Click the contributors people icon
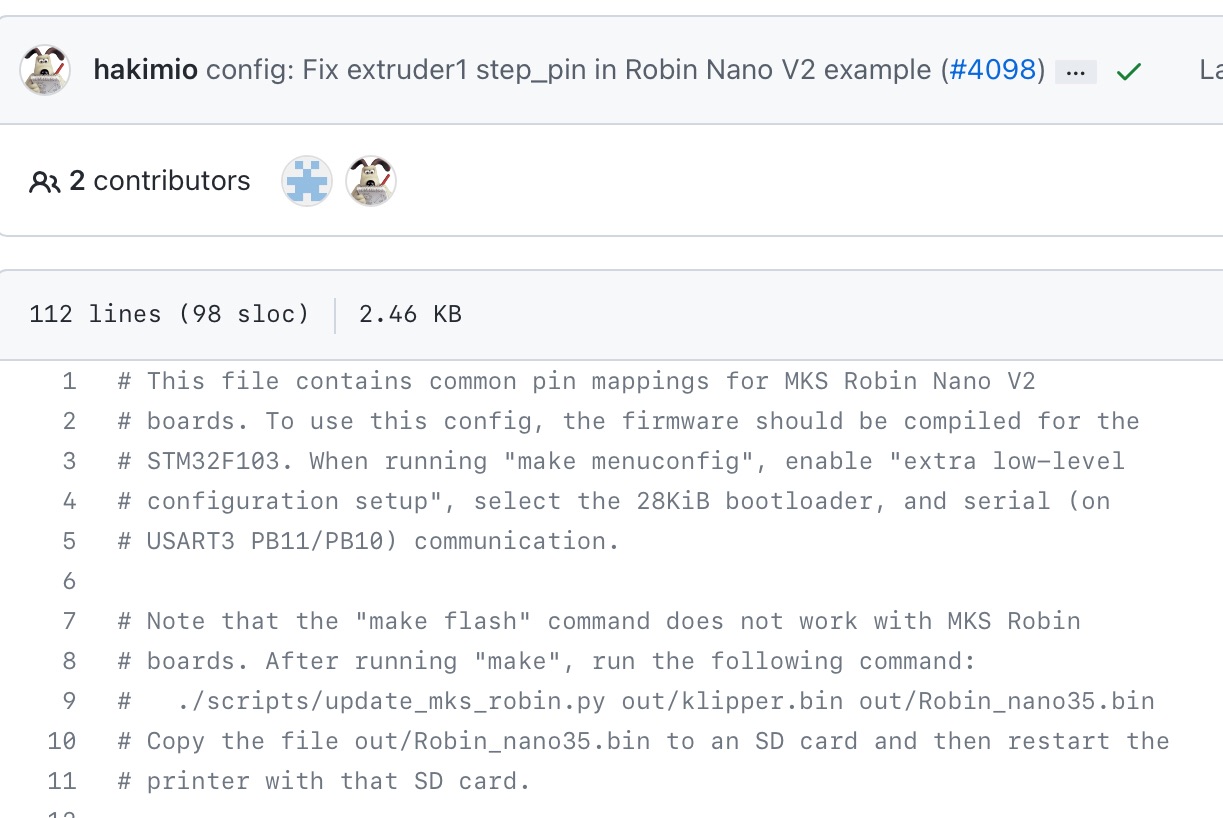Screen dimensions: 1223x818 tap(45, 182)
